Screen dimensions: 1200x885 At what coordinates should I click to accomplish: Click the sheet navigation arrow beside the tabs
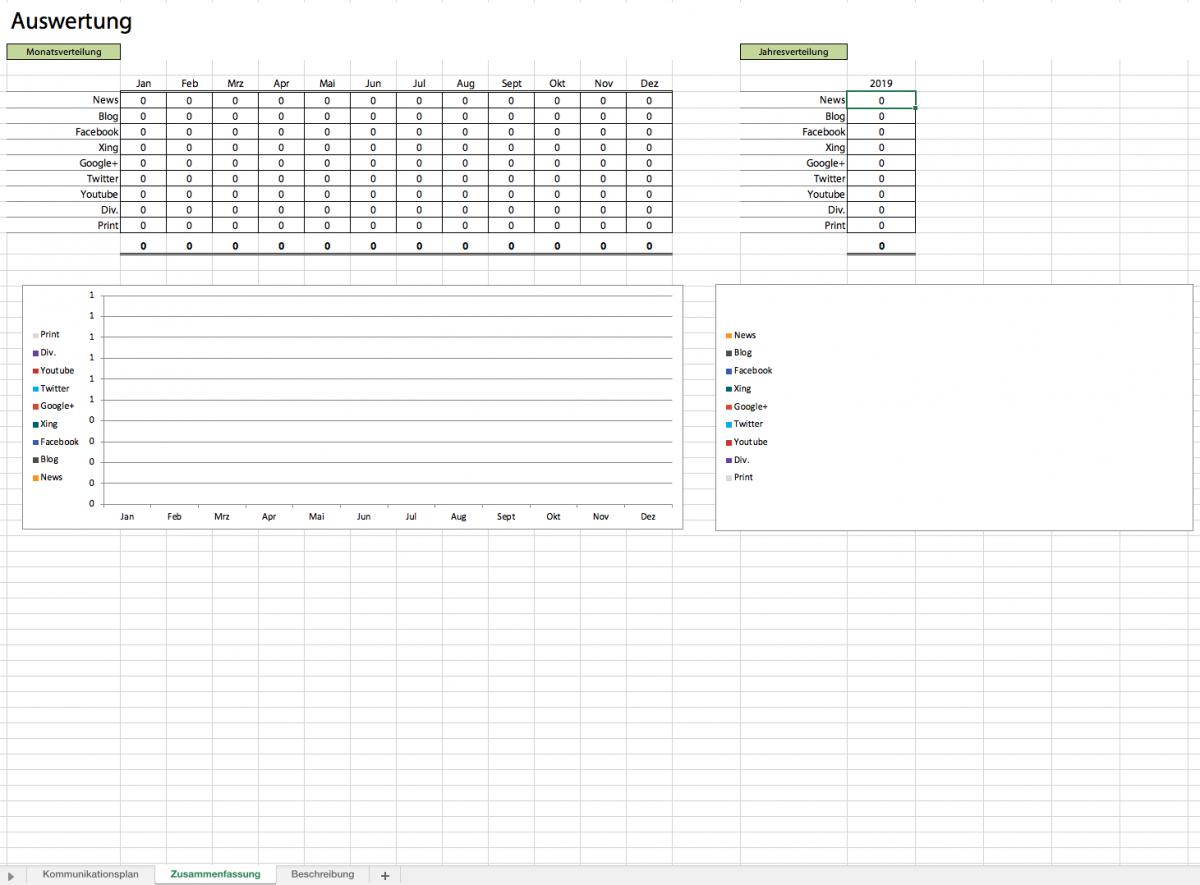click(10, 876)
